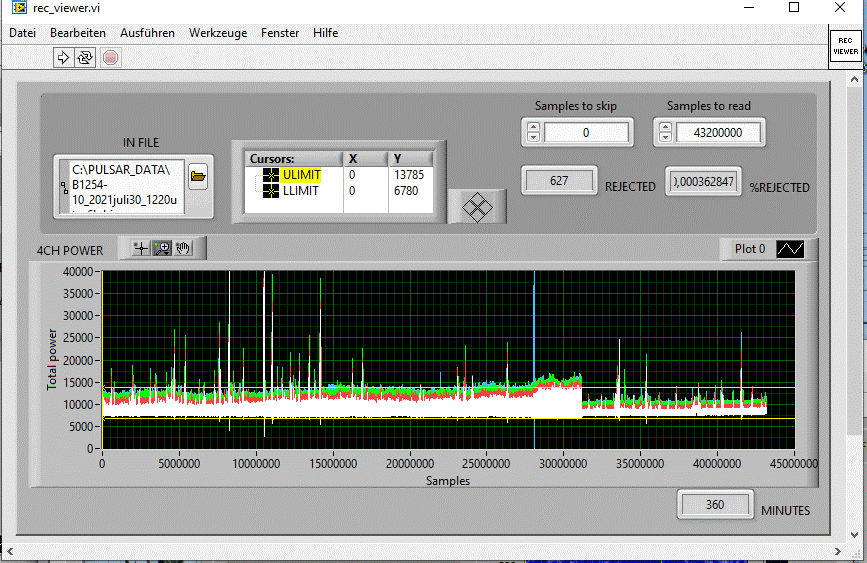Click the vertical scrollbar up arrow
867x563 pixels.
[x=854, y=79]
